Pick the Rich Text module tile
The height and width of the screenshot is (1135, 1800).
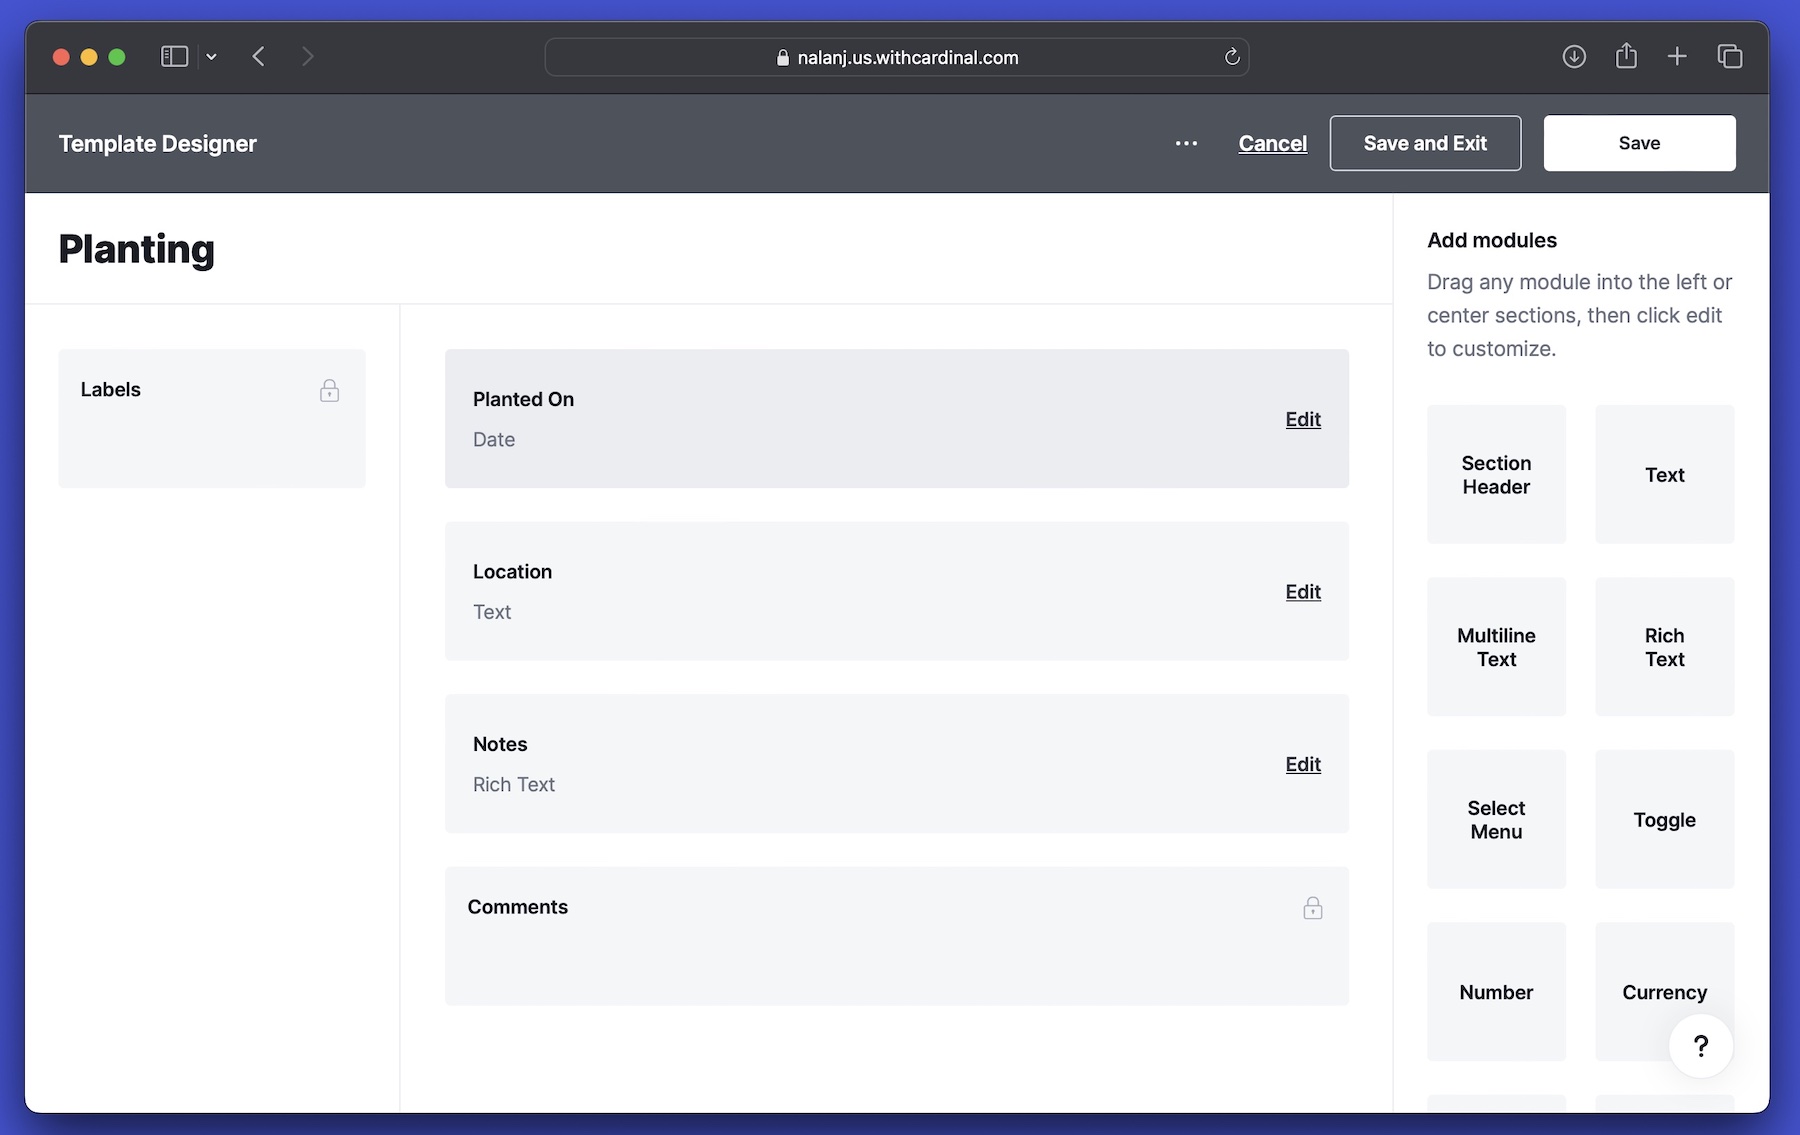coord(1665,647)
